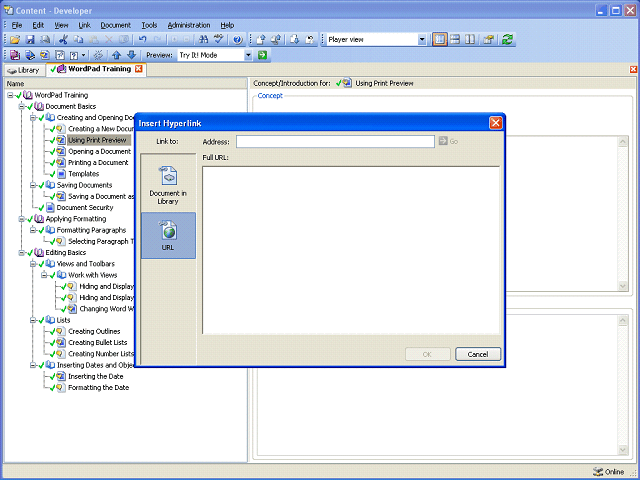
Task: Collapse the Saving Documents tree node
Action: click(33, 185)
